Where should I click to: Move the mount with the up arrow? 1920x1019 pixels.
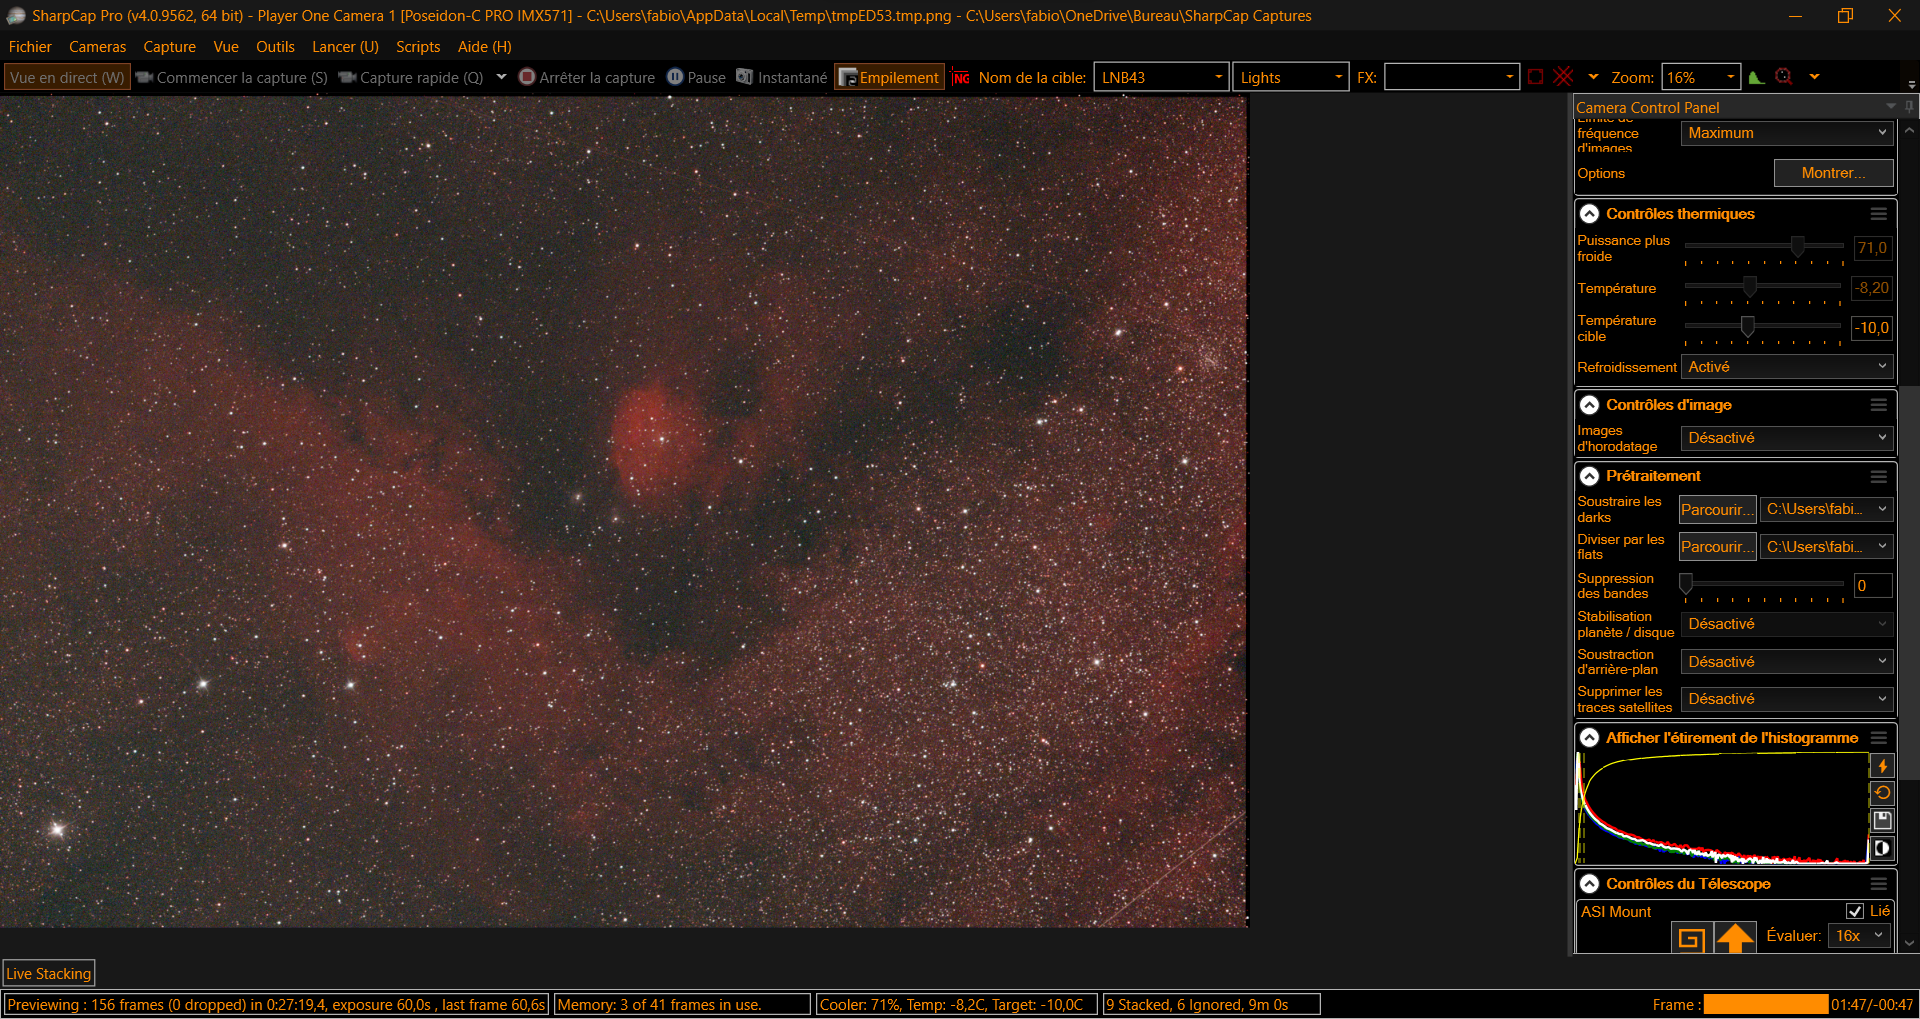pyautogui.click(x=1735, y=938)
